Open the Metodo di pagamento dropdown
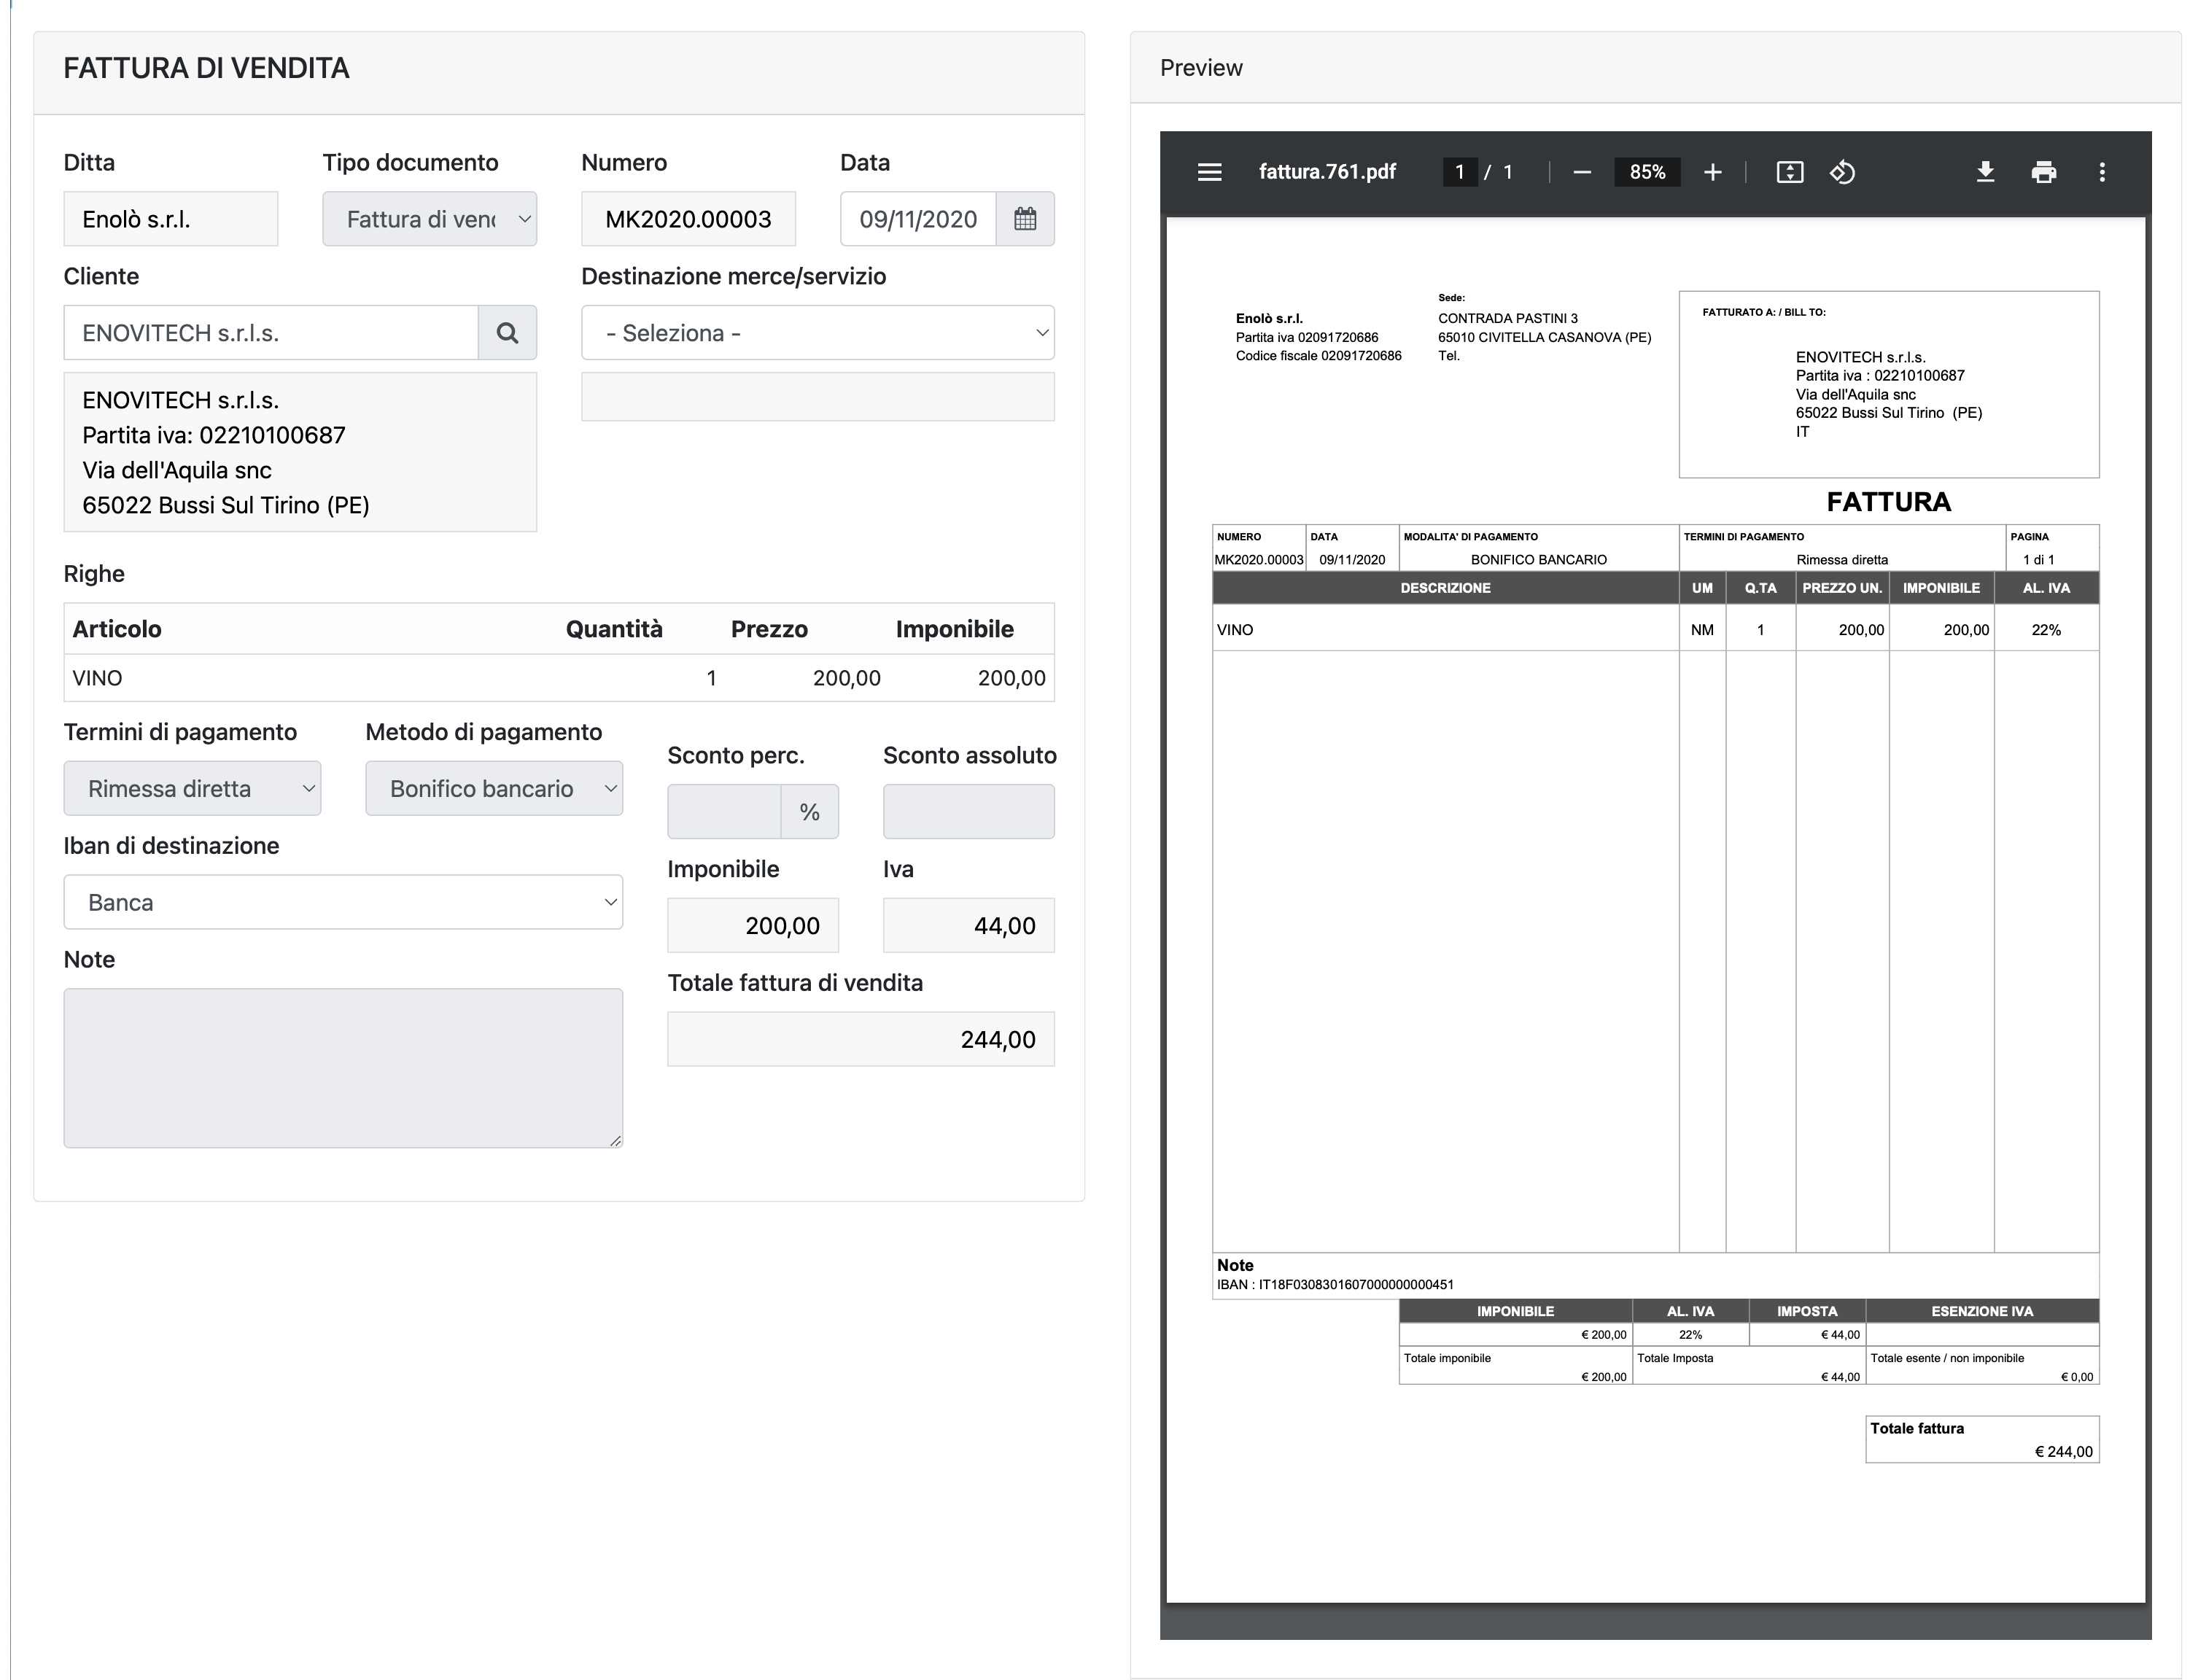 pyautogui.click(x=494, y=789)
